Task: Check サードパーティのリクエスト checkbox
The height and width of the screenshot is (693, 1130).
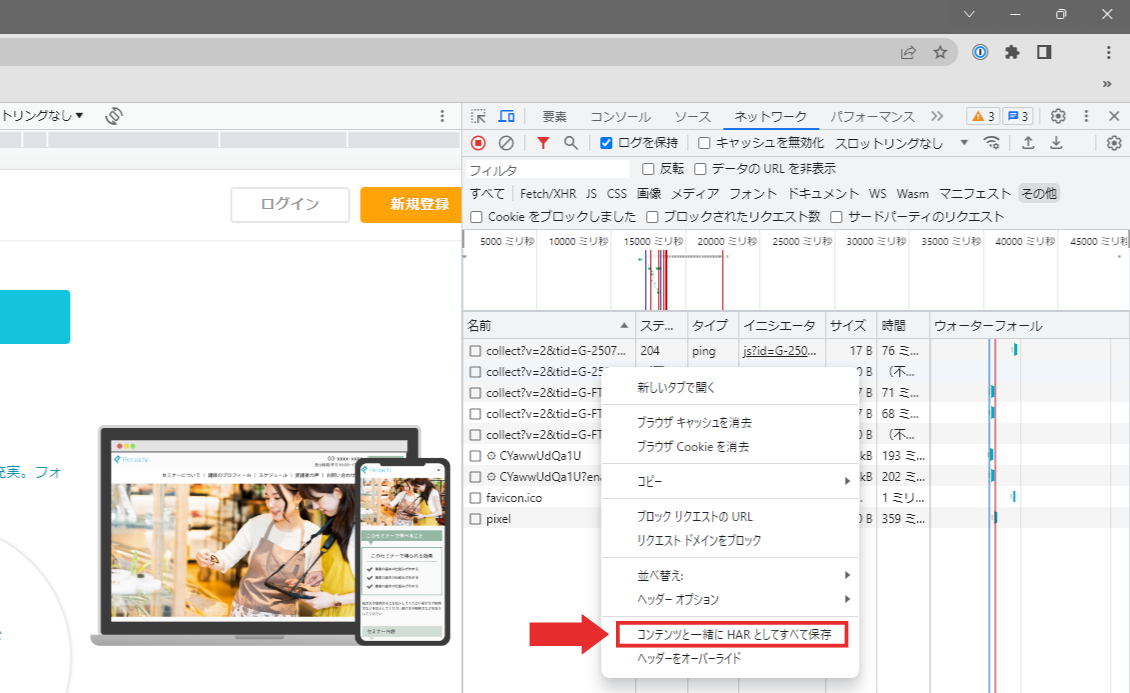Action: (x=836, y=217)
